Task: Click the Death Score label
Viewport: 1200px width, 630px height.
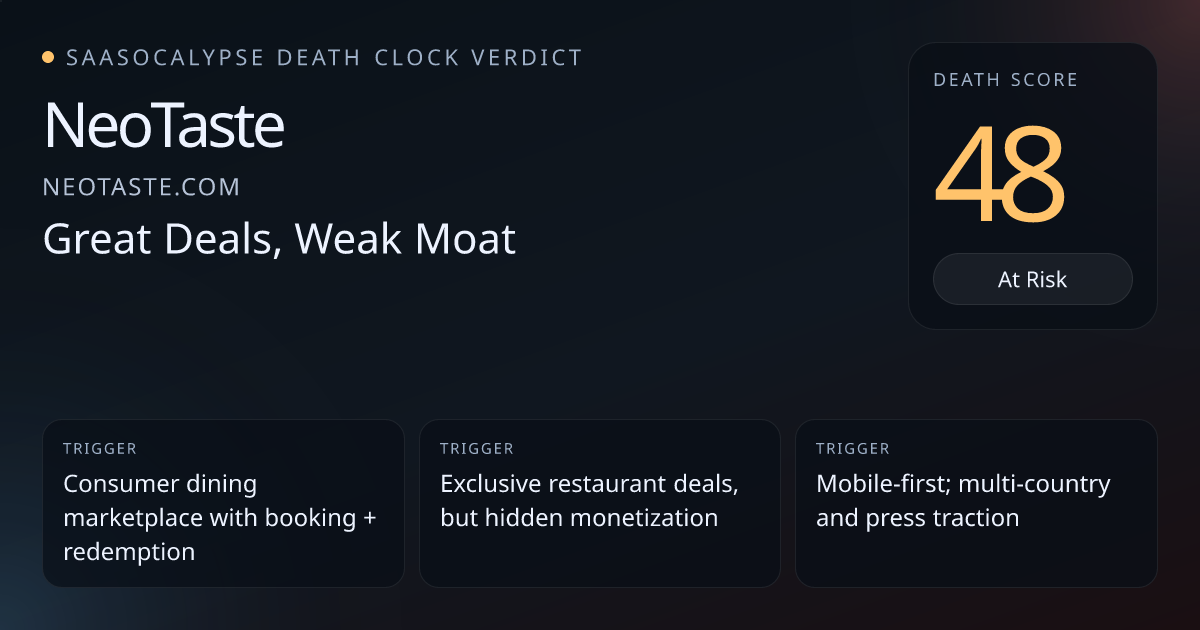Action: [1005, 80]
